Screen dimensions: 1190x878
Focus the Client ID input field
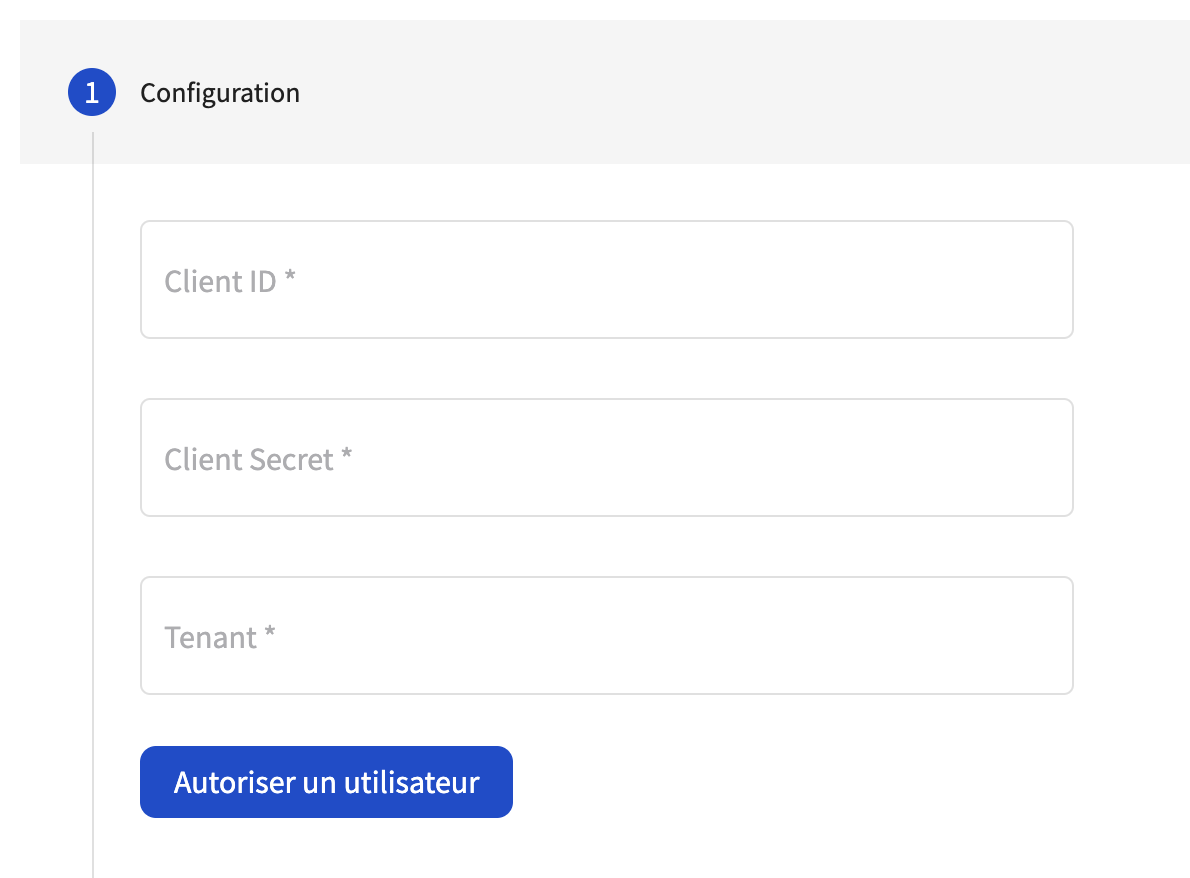[x=606, y=279]
